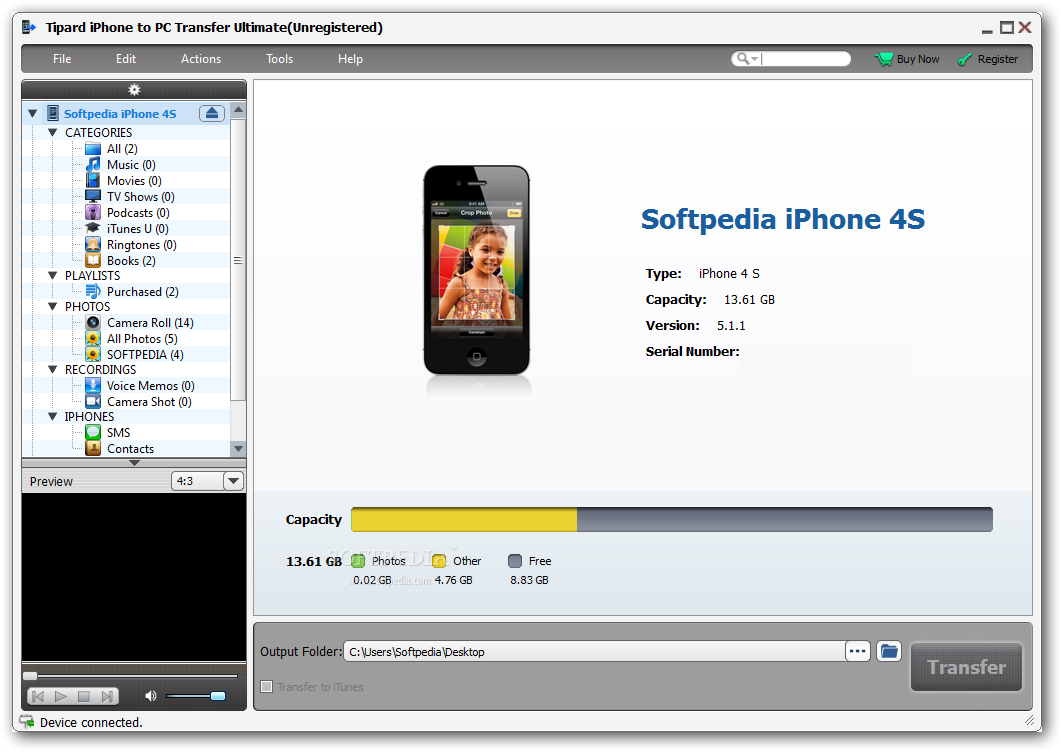Click the Buy Now link

point(918,59)
